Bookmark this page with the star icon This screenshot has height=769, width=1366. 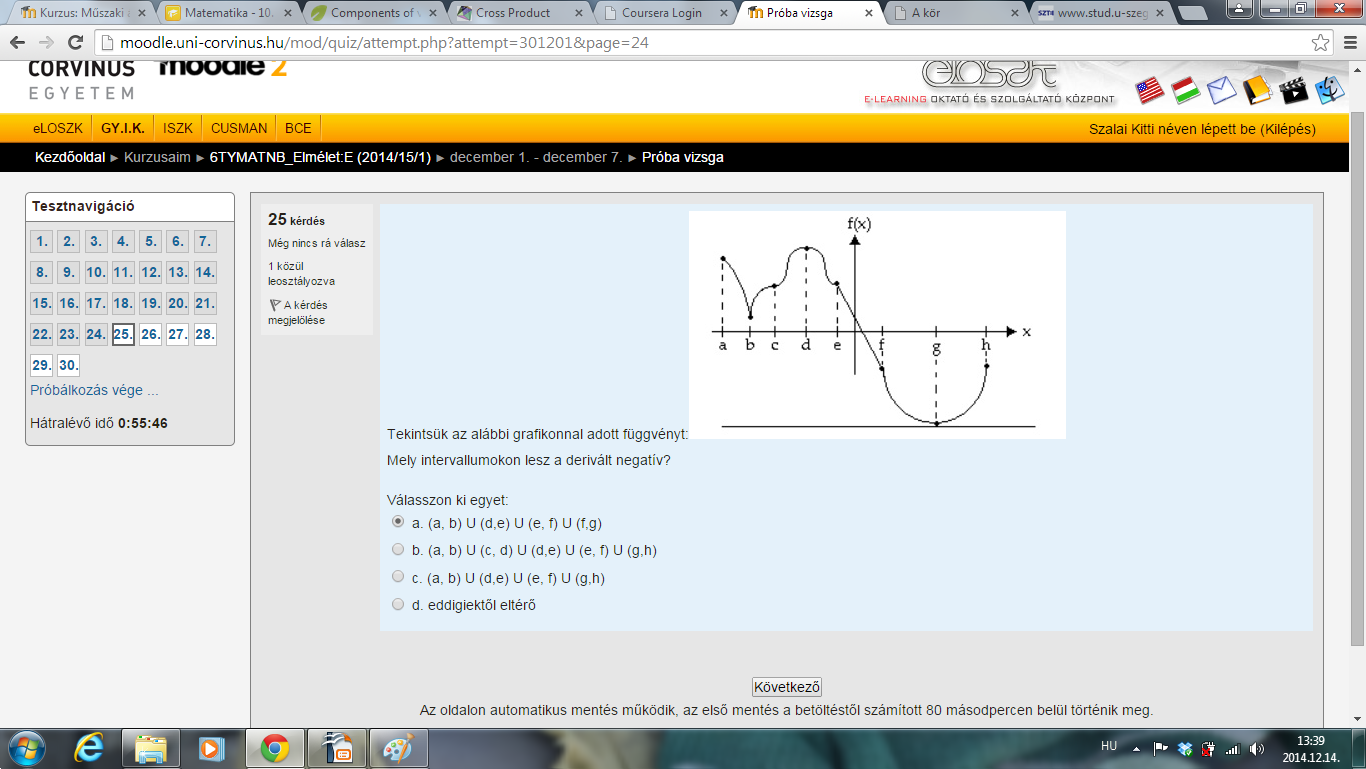coord(1321,43)
